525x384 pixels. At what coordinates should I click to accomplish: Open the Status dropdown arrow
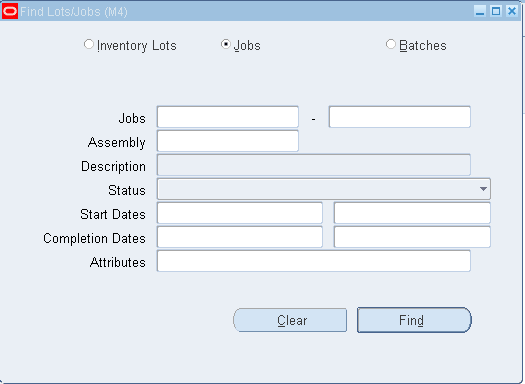coord(483,189)
